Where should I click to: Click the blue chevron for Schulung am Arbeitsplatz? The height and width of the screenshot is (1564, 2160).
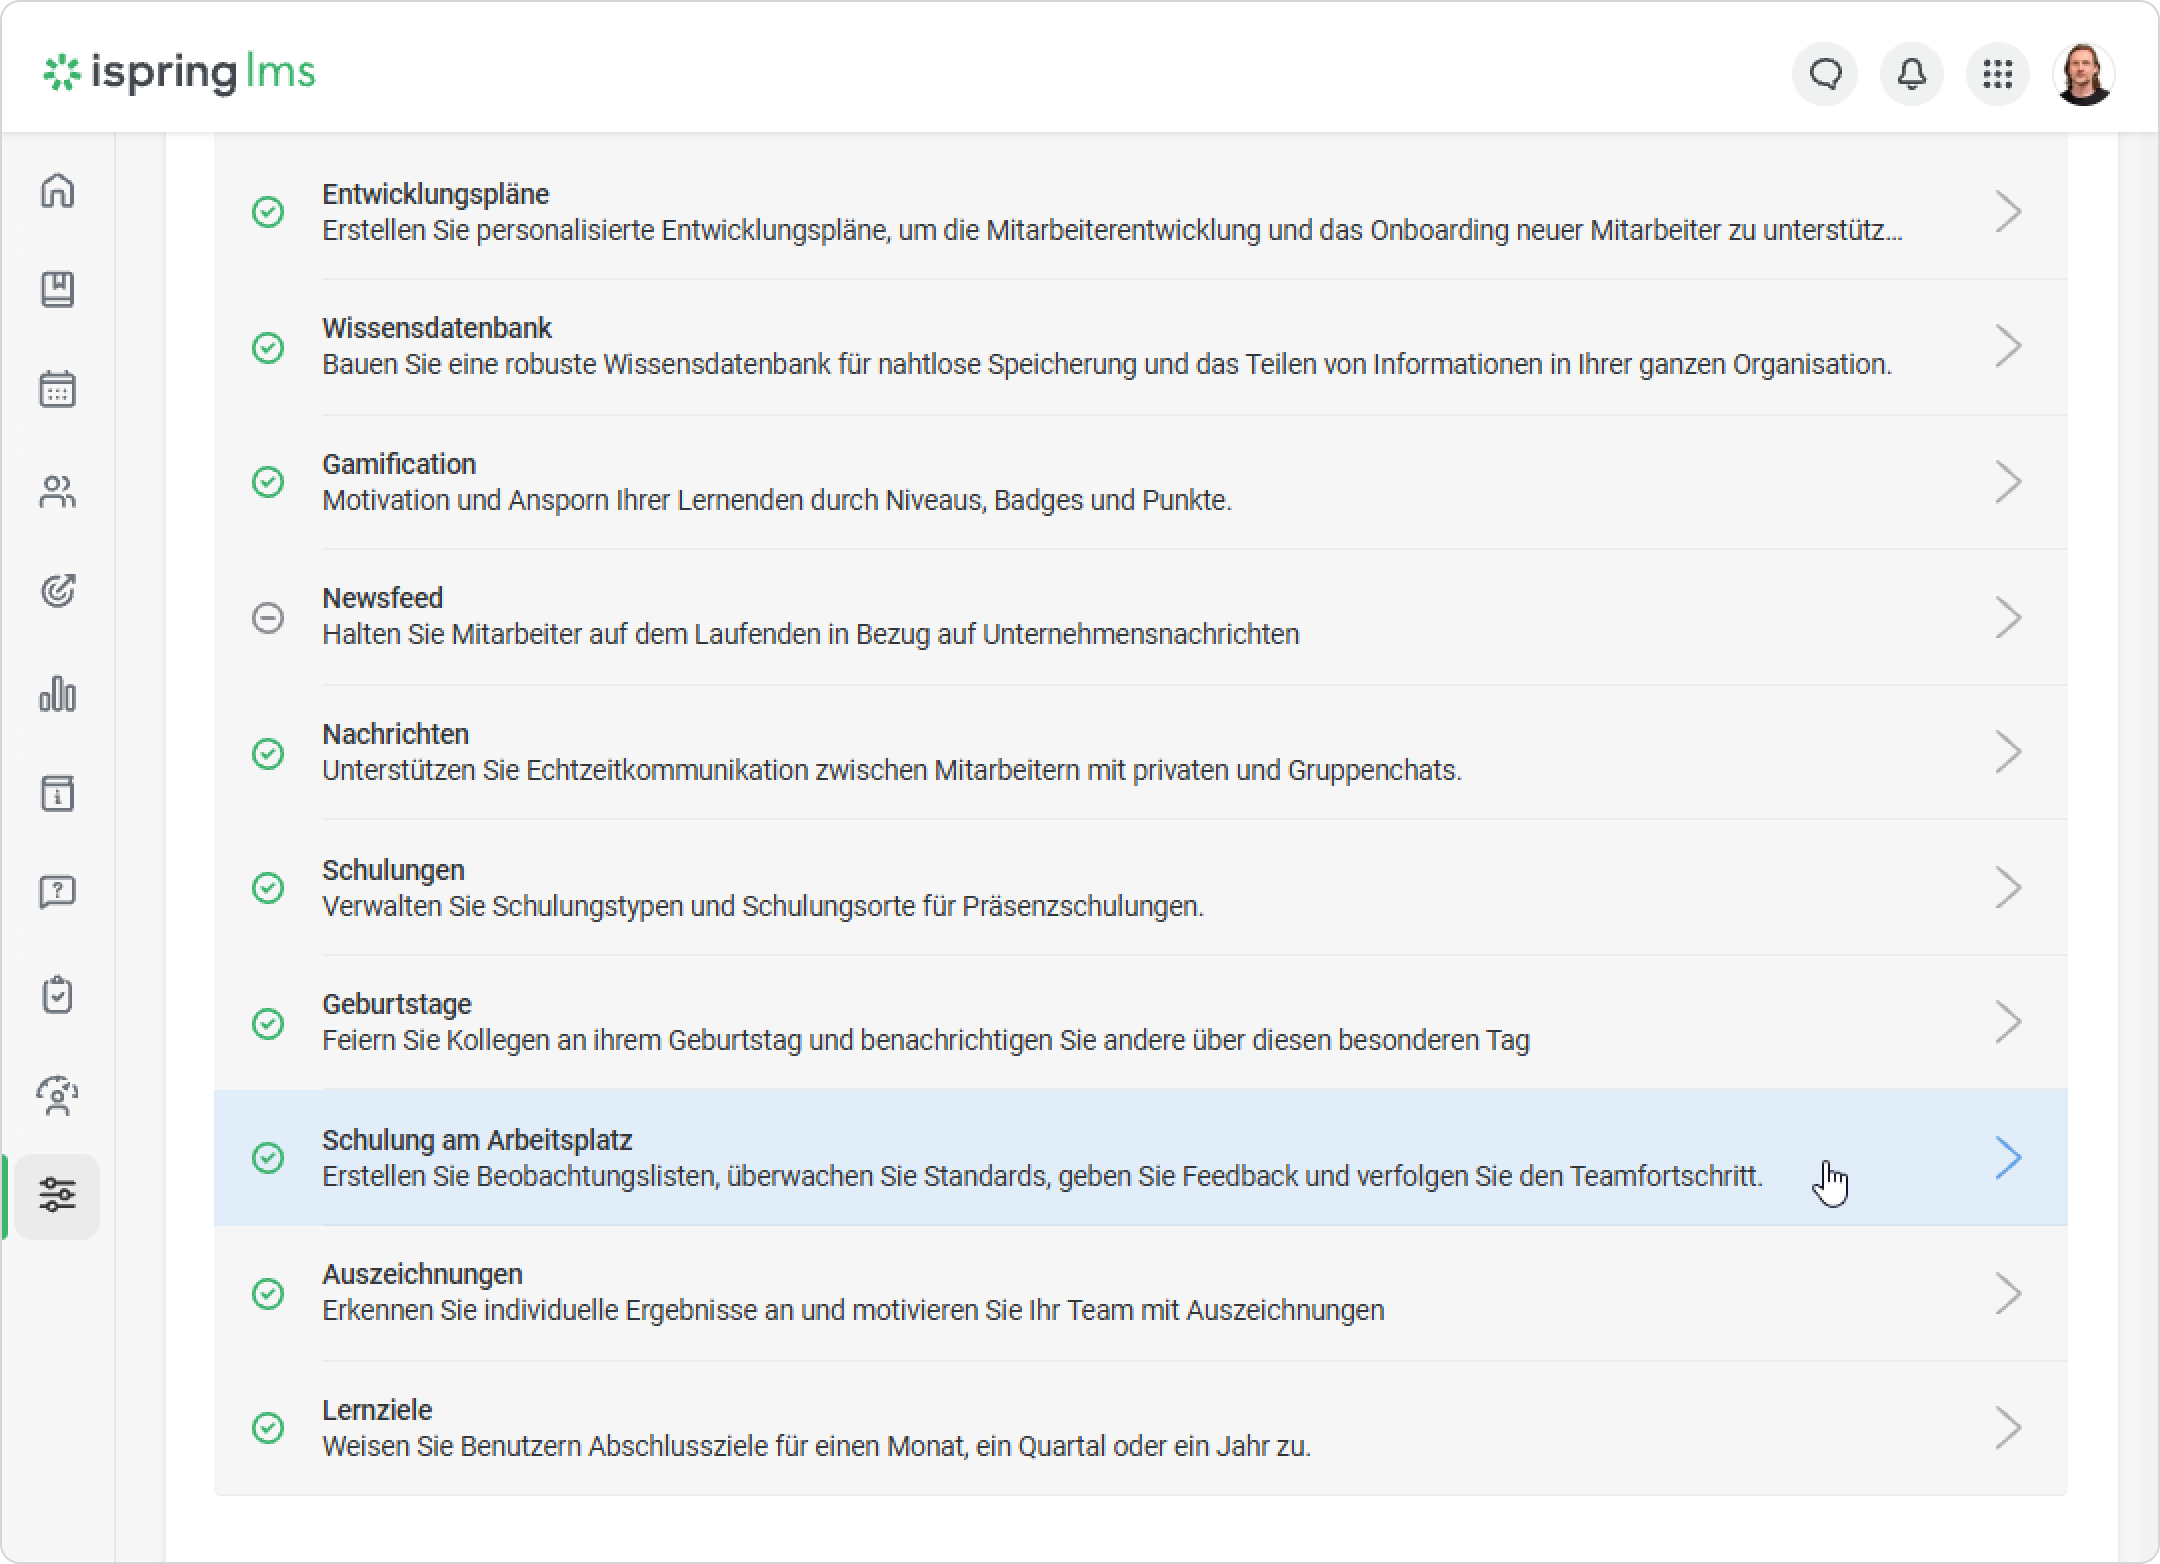(x=2008, y=1158)
